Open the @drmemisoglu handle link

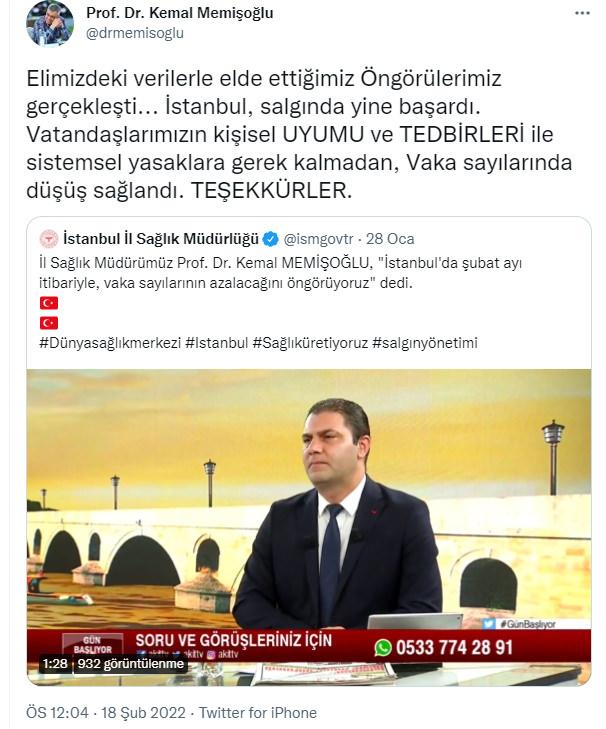coord(135,33)
